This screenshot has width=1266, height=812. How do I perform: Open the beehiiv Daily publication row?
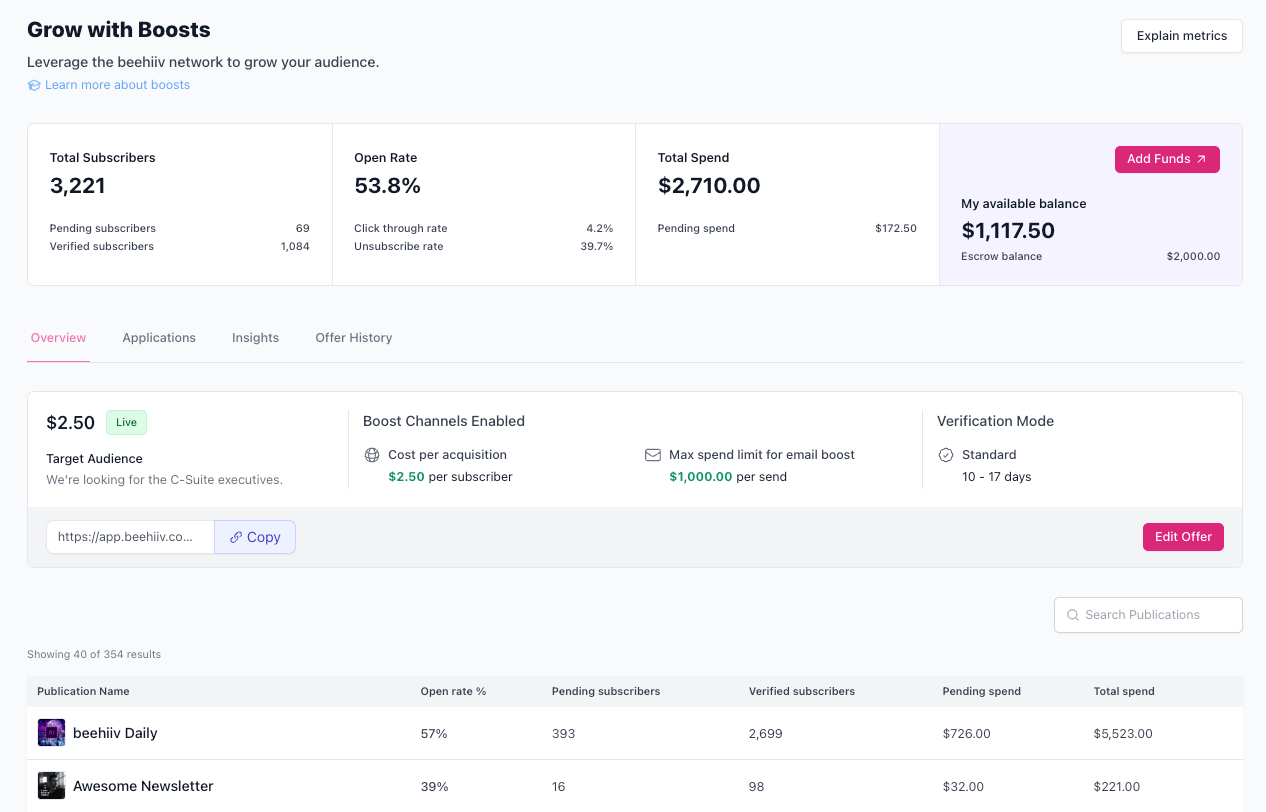[635, 733]
